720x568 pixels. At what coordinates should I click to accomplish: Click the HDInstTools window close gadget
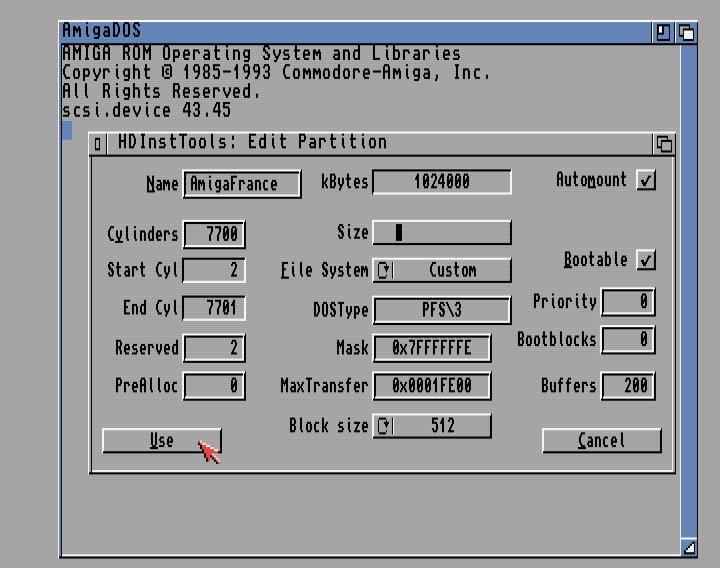tap(98, 144)
